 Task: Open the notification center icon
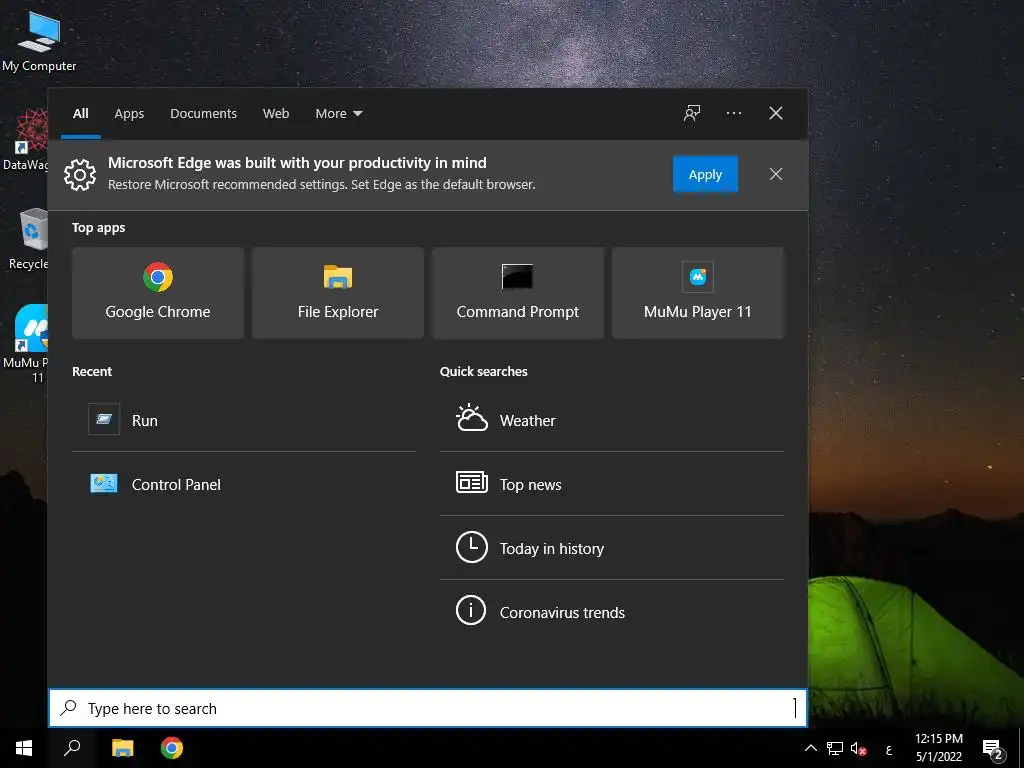993,749
